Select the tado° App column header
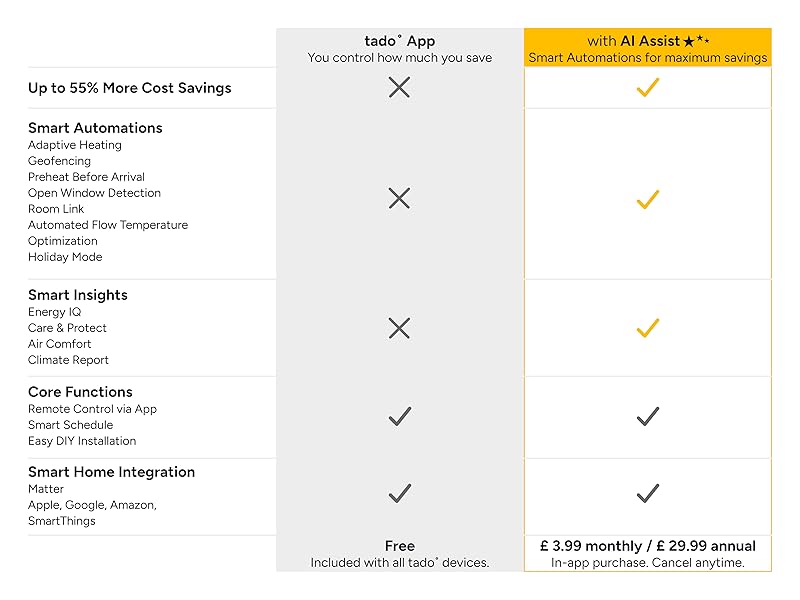 tap(399, 49)
